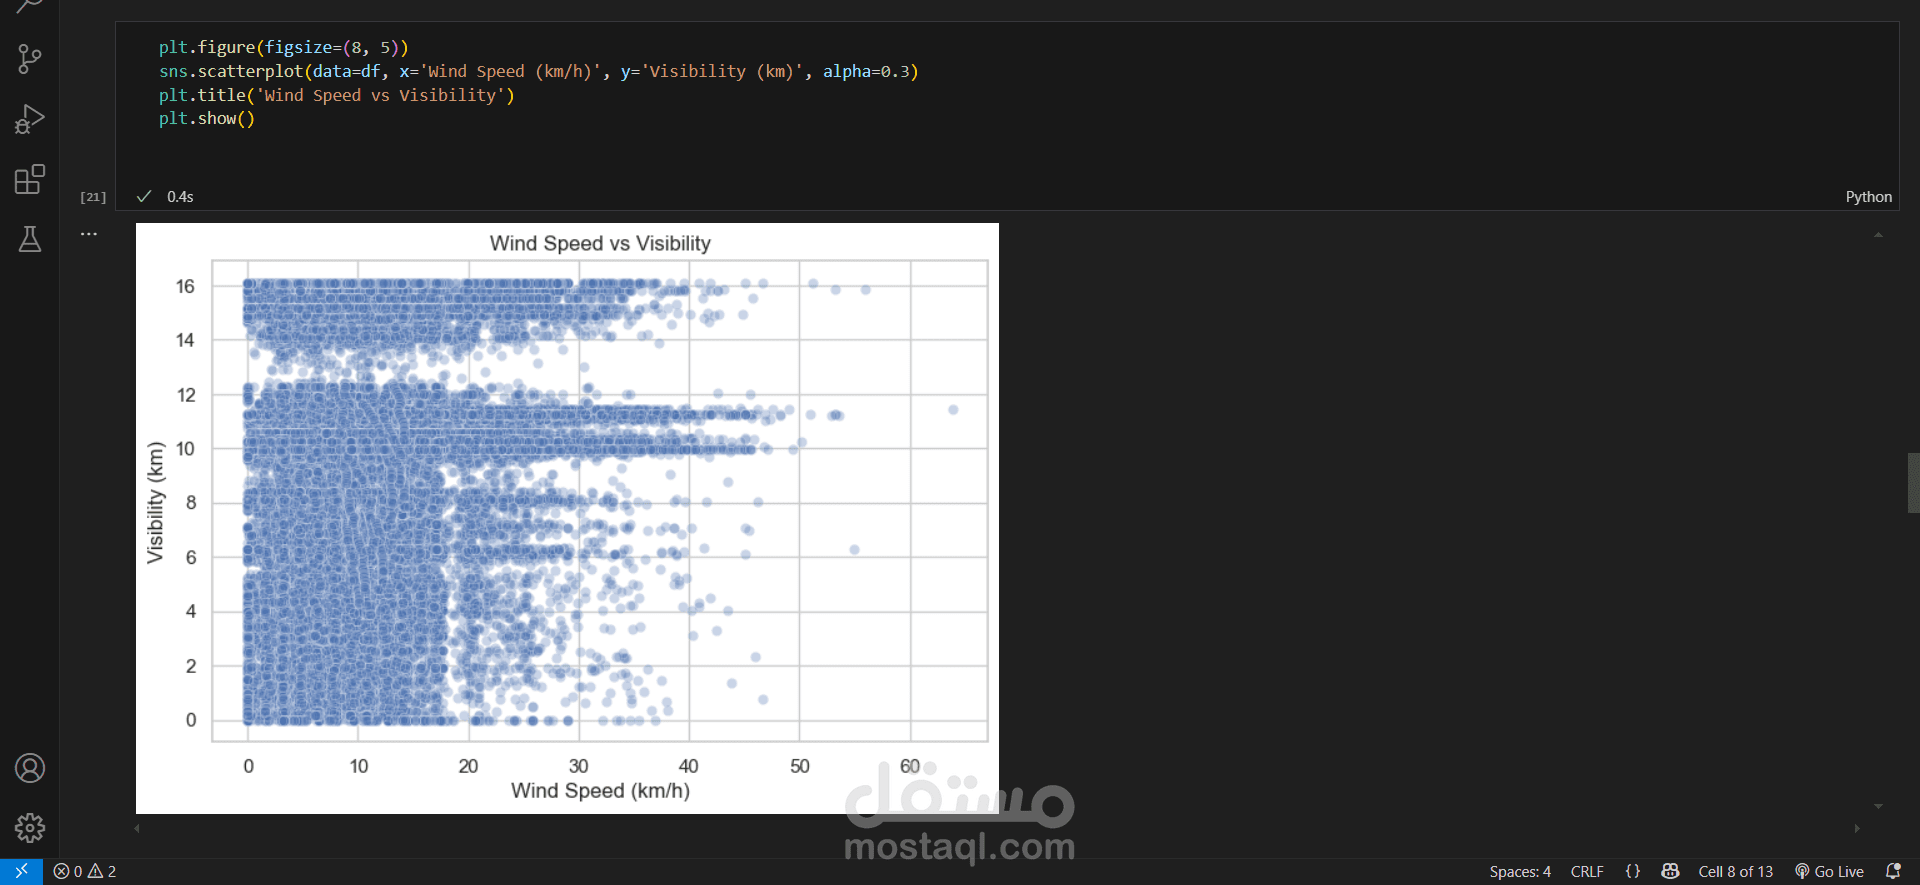Open the Extensions view
The height and width of the screenshot is (885, 1920).
pos(30,179)
